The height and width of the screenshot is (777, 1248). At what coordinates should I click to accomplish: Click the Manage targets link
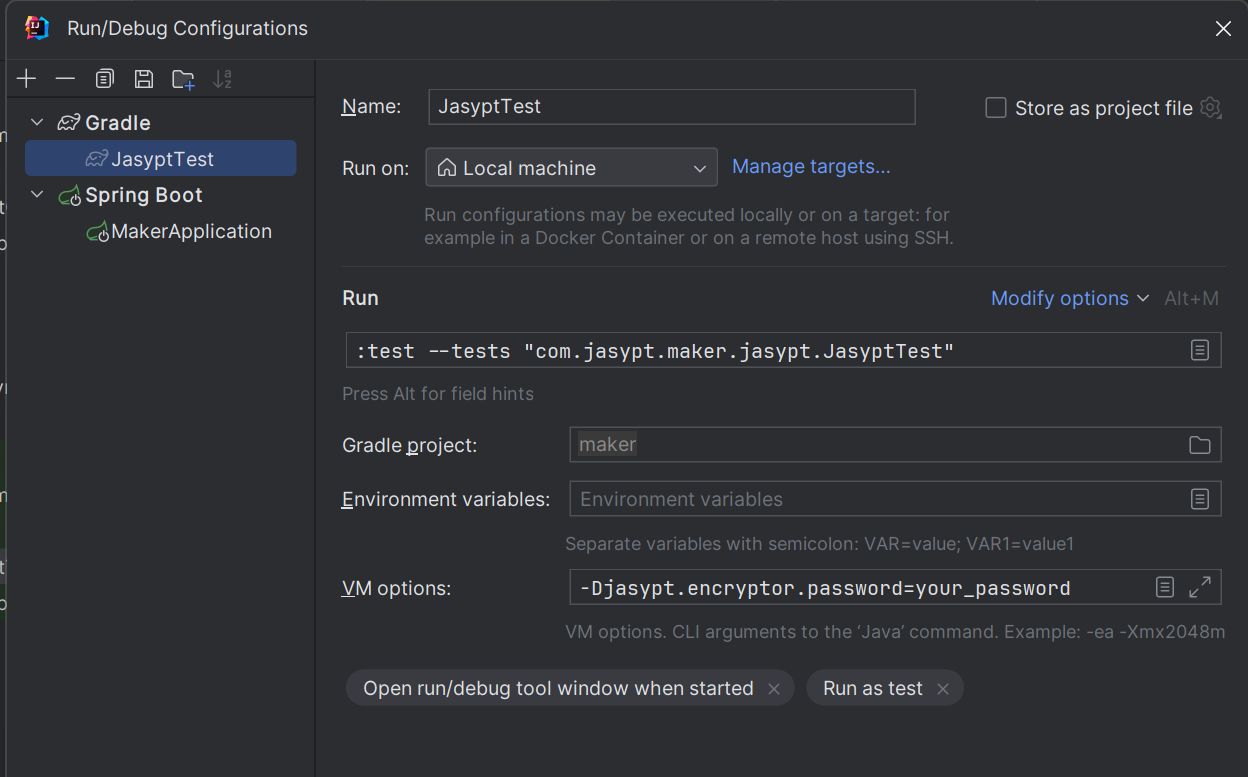[811, 167]
